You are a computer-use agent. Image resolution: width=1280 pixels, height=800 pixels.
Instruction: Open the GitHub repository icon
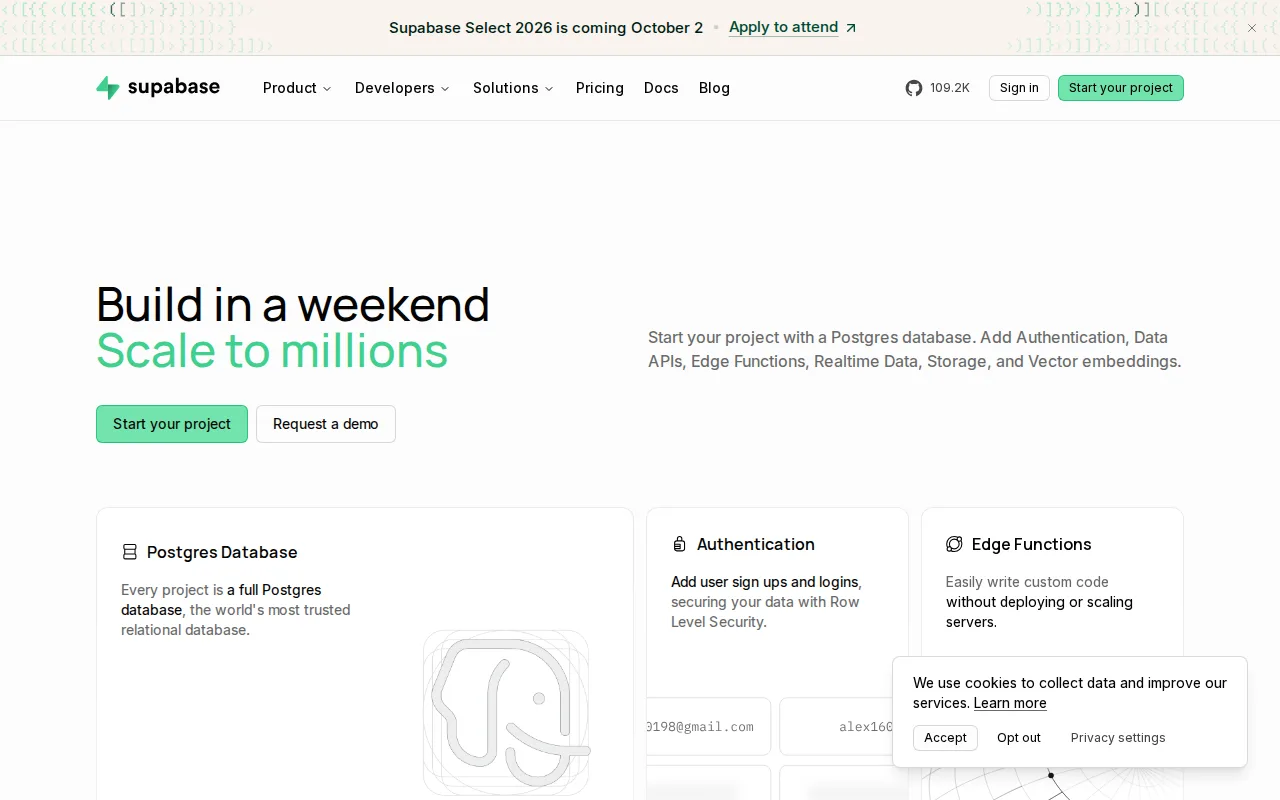914,88
